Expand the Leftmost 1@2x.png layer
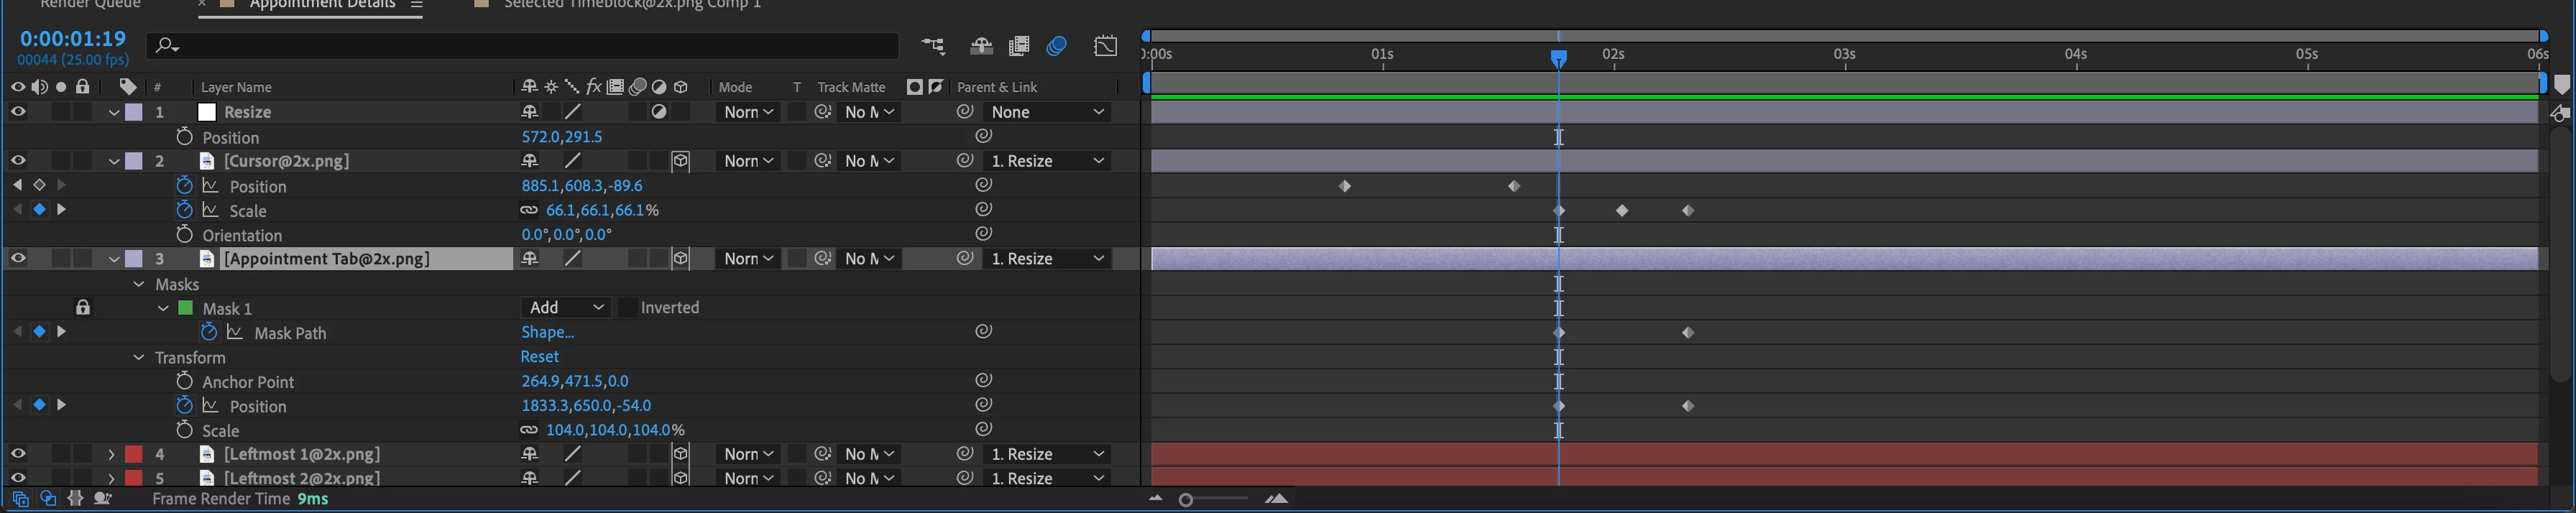Image resolution: width=2576 pixels, height=513 pixels. pos(111,454)
